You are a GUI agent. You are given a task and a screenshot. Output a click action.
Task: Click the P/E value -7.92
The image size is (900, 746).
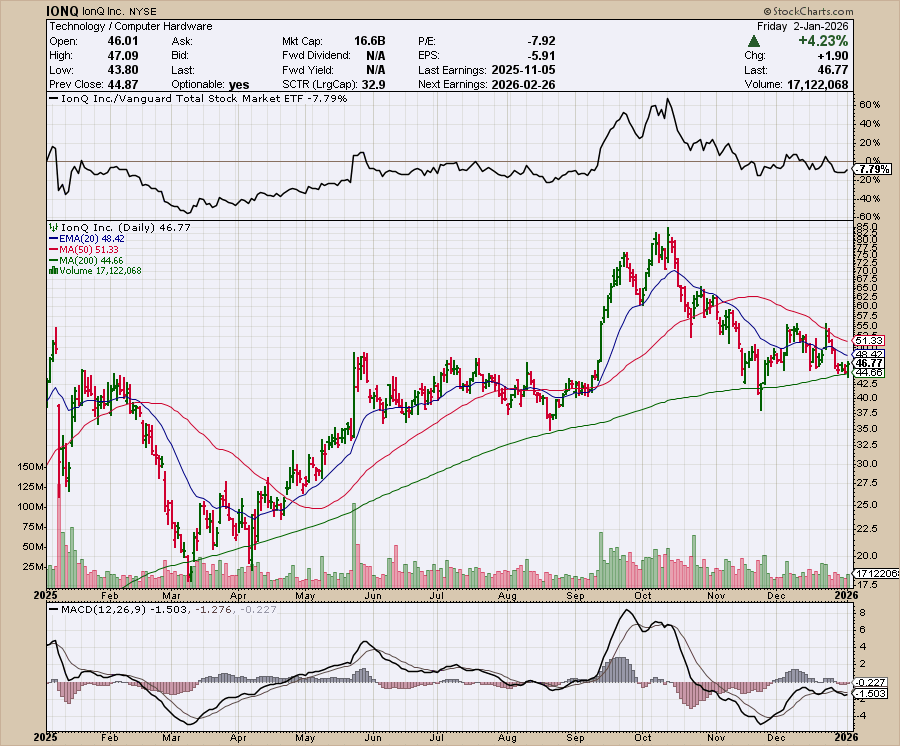click(x=541, y=41)
